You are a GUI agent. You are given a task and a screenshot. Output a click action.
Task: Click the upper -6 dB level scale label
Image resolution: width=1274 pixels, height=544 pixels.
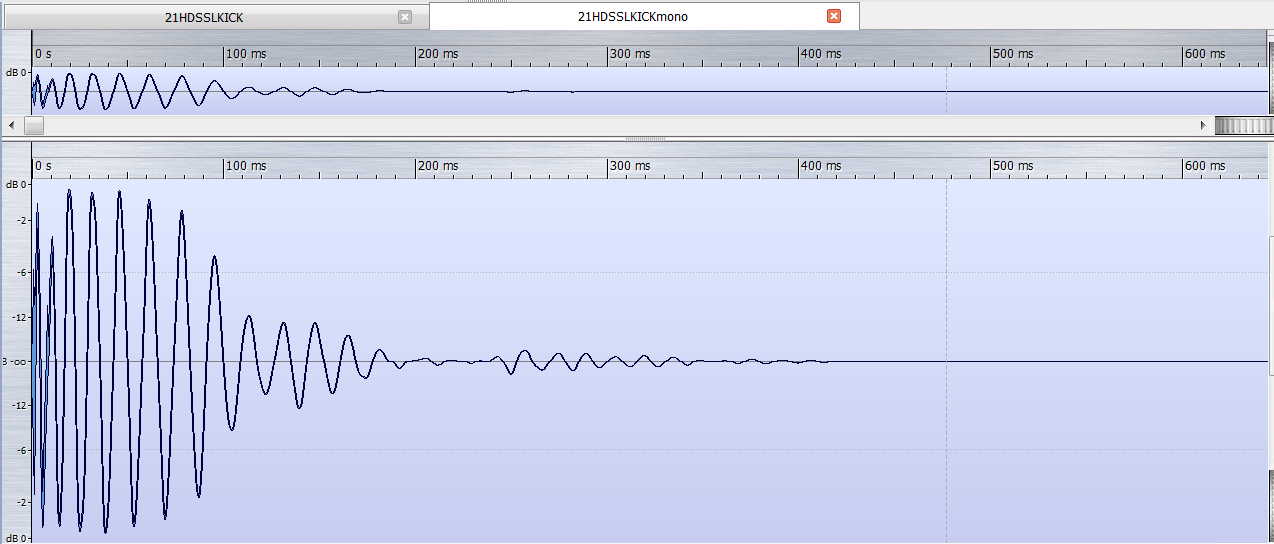[x=21, y=272]
